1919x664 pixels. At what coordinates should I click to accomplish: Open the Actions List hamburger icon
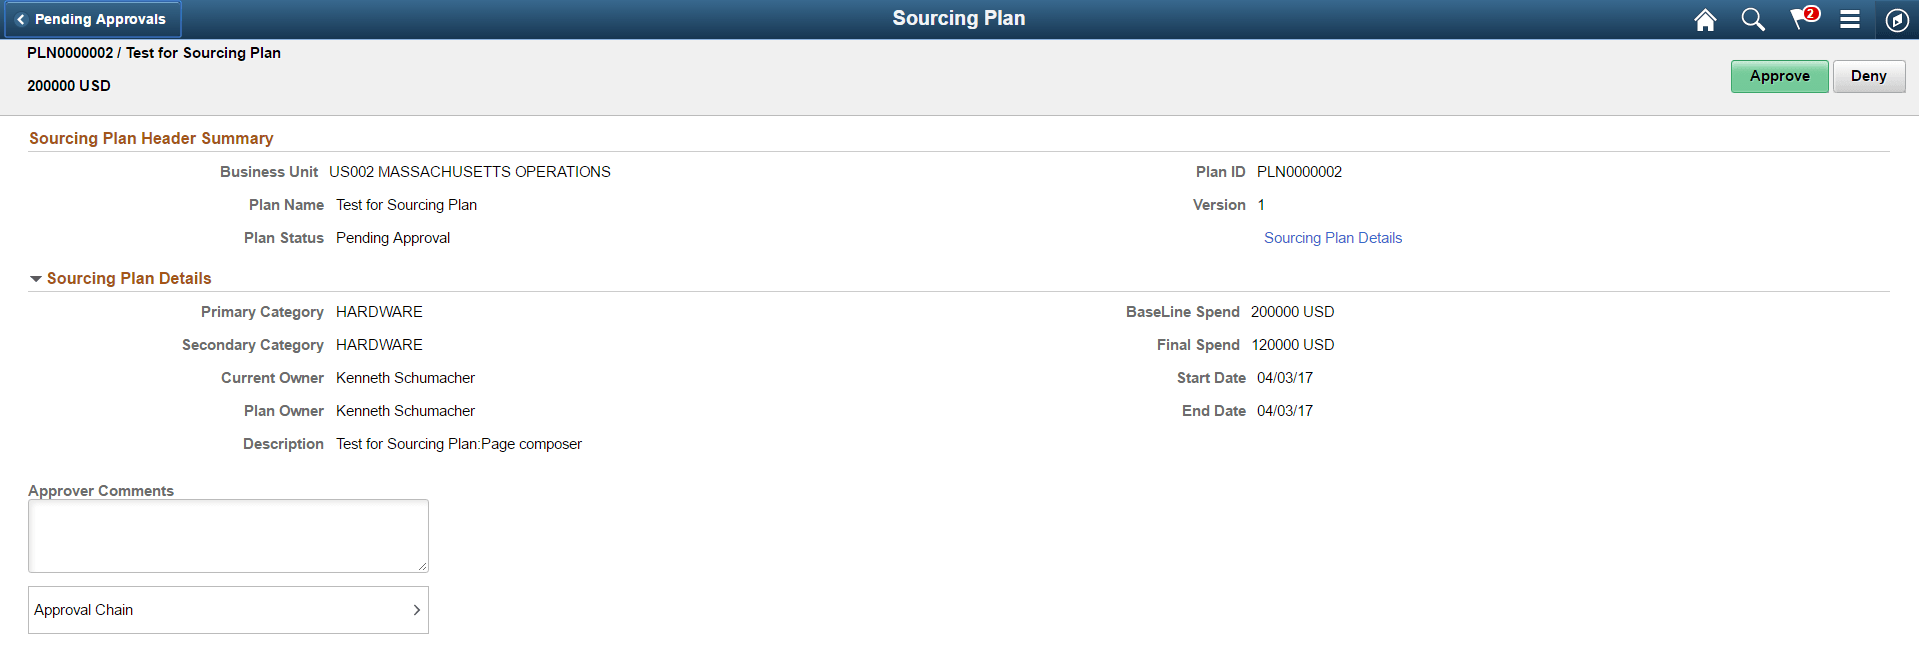point(1849,19)
